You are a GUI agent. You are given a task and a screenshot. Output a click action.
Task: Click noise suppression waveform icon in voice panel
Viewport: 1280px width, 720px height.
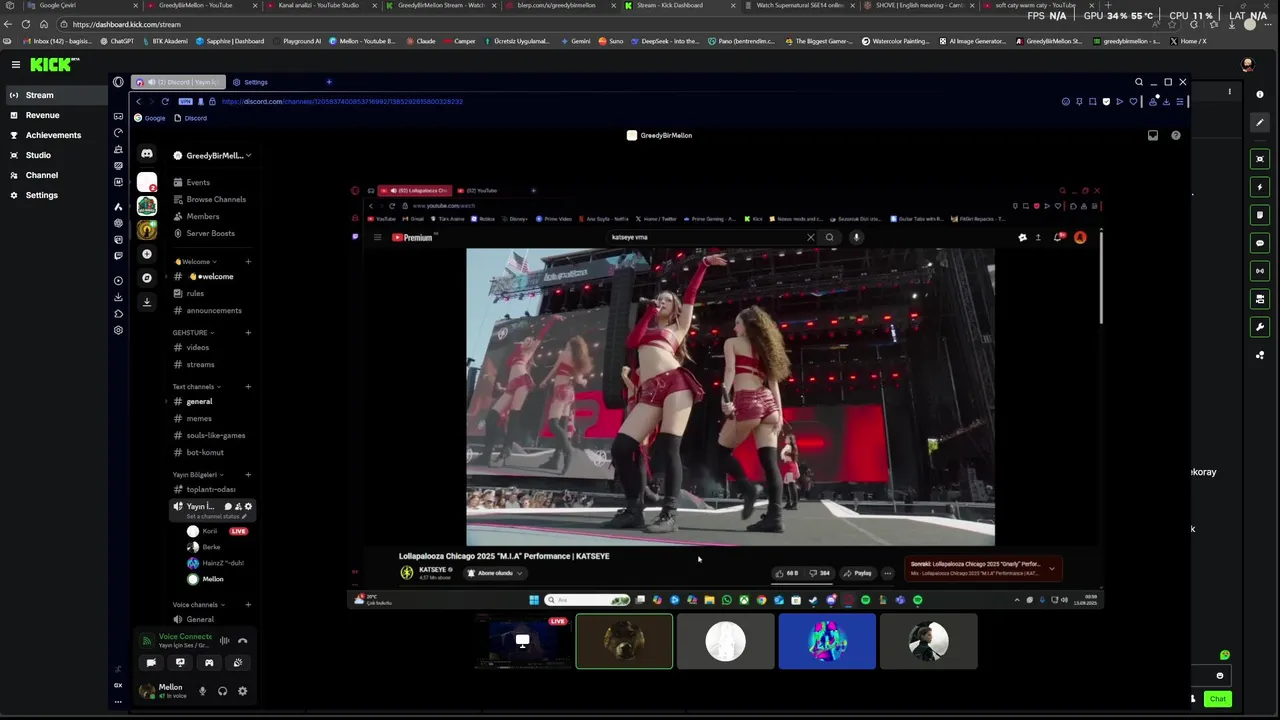click(x=225, y=641)
